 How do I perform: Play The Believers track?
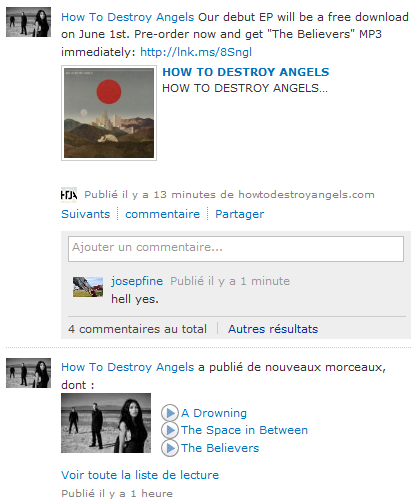pyautogui.click(x=170, y=448)
